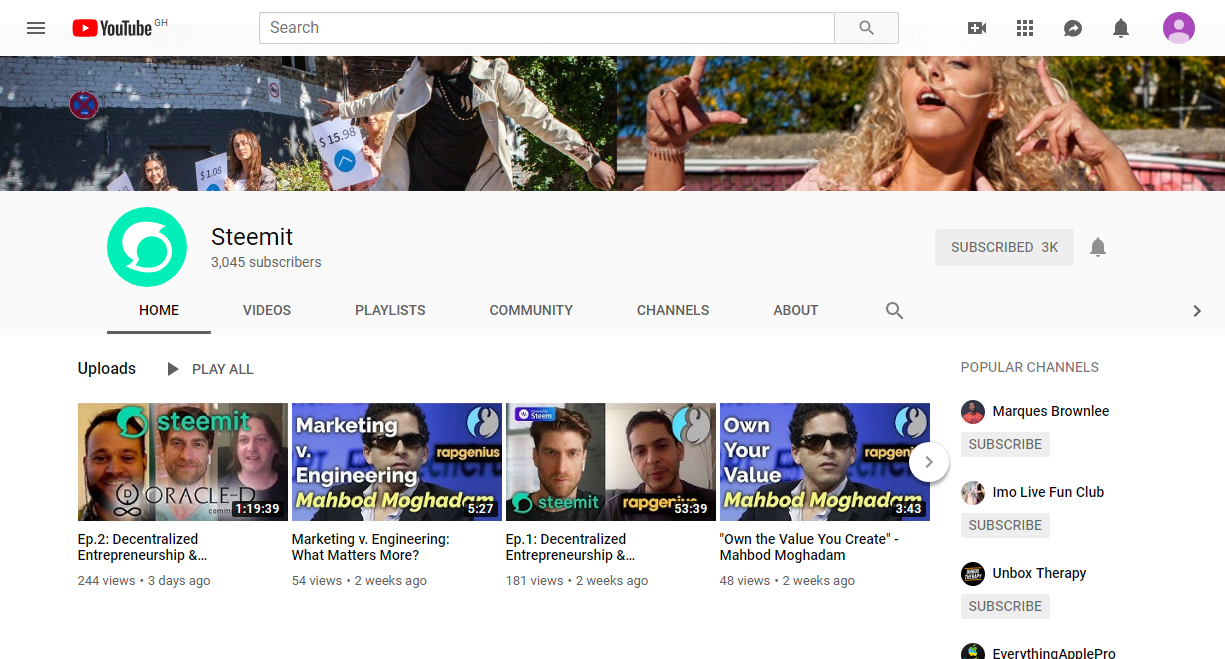Click title '"Own the Value You Create" - Mahbod Moghadam'
The height and width of the screenshot is (659, 1225).
(809, 547)
